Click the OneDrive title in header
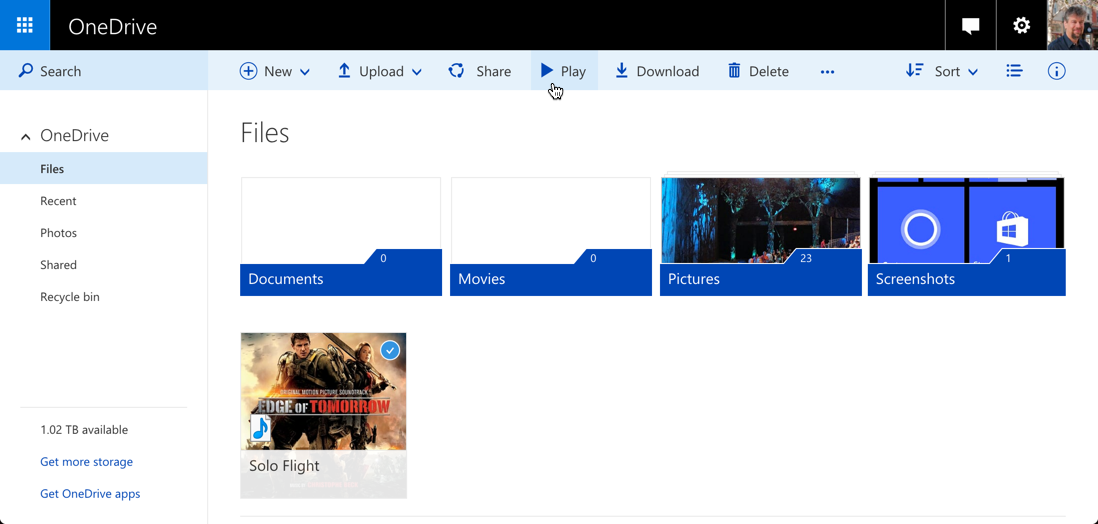The height and width of the screenshot is (524, 1098). pyautogui.click(x=113, y=27)
